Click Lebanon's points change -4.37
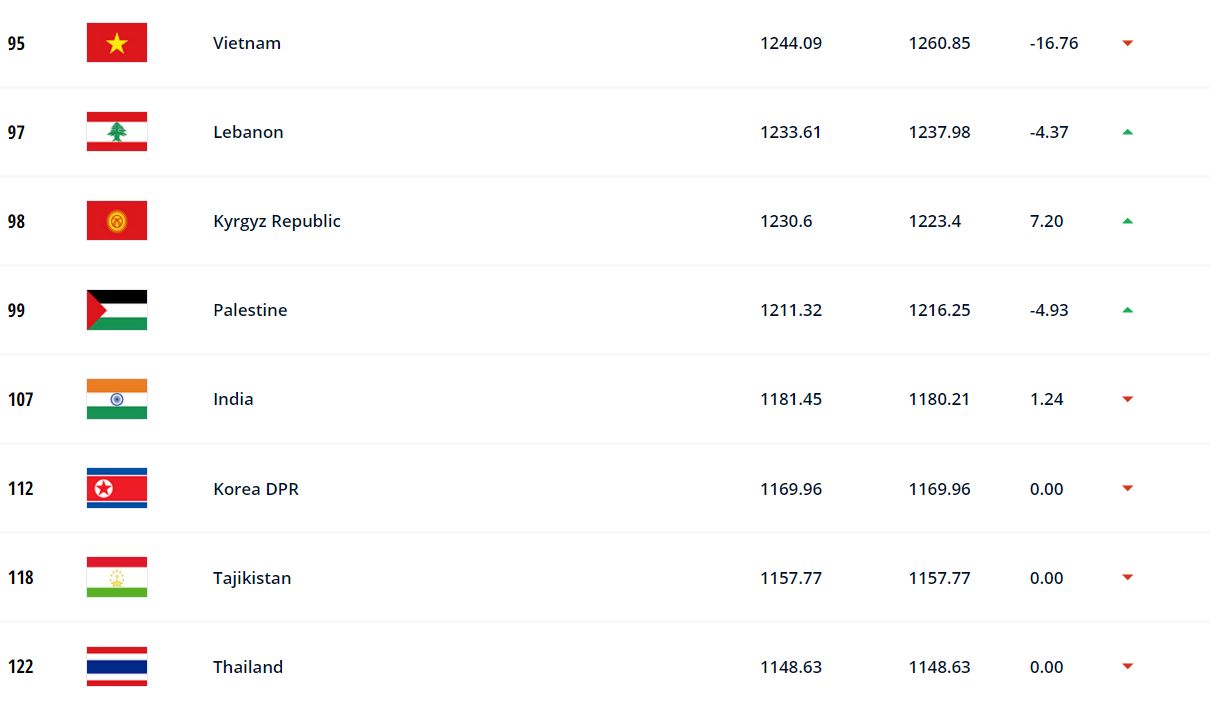Viewport: 1210px width, 703px height. 1049,132
